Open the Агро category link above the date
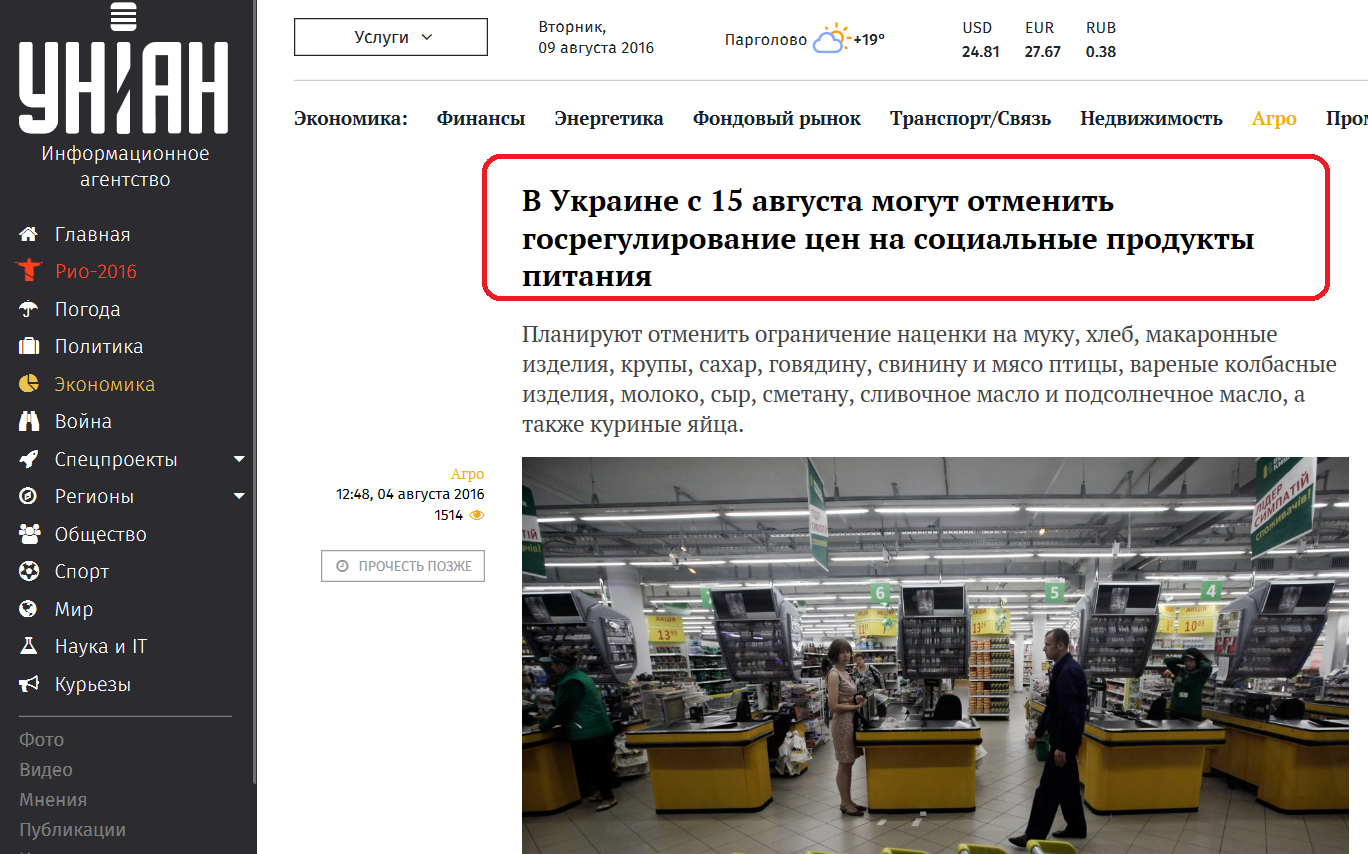 [x=467, y=474]
